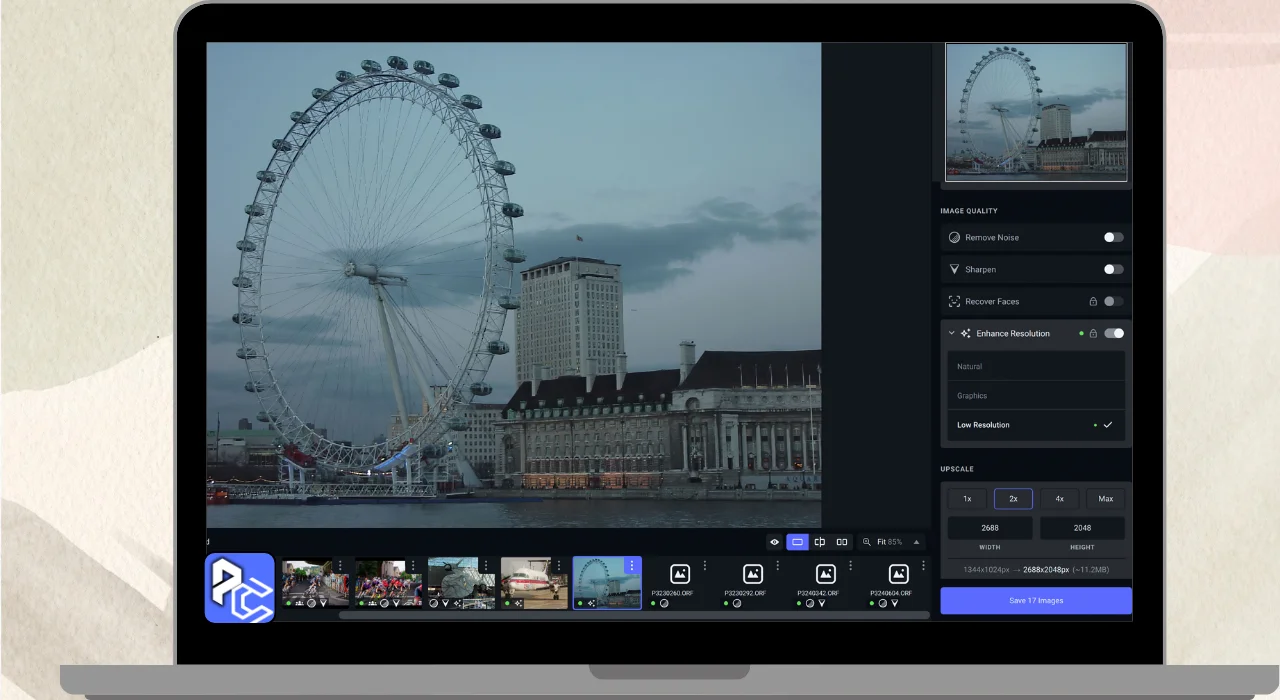Open three-dot menu on London Eye thumbnail

point(631,566)
